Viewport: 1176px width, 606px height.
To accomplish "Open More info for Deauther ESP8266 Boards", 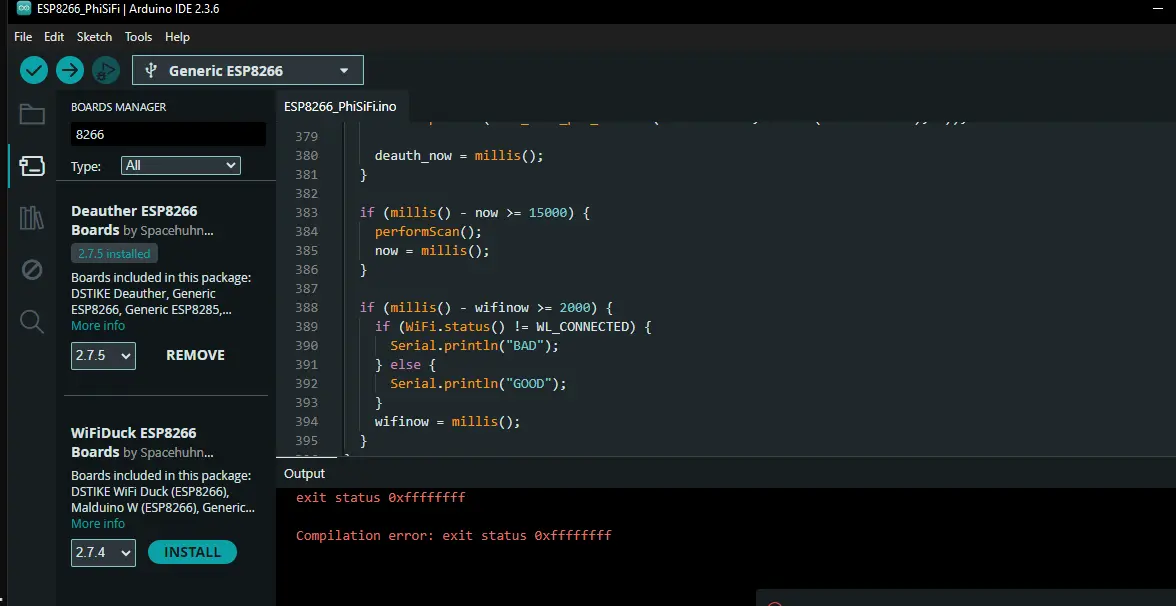I will [x=98, y=326].
